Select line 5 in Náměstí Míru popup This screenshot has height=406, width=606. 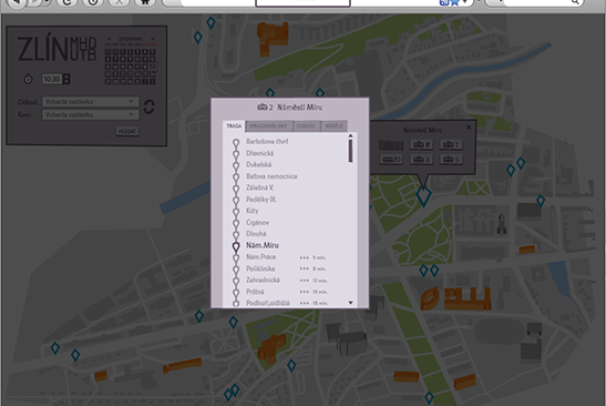(x=451, y=159)
